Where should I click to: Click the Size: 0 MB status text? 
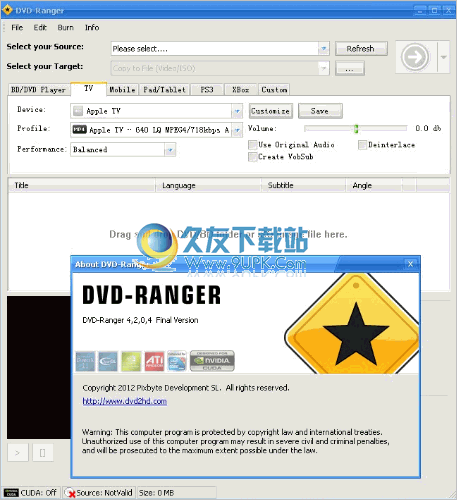click(157, 493)
